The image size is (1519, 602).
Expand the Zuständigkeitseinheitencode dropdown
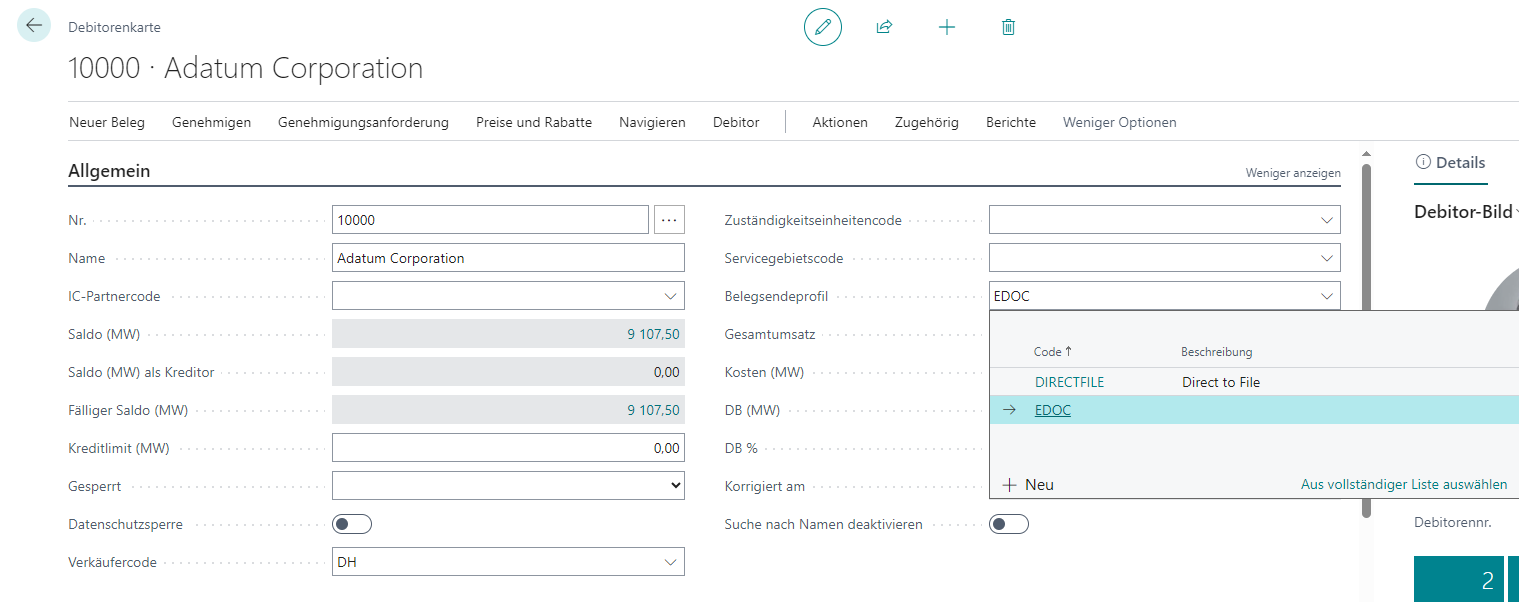[x=1326, y=220]
